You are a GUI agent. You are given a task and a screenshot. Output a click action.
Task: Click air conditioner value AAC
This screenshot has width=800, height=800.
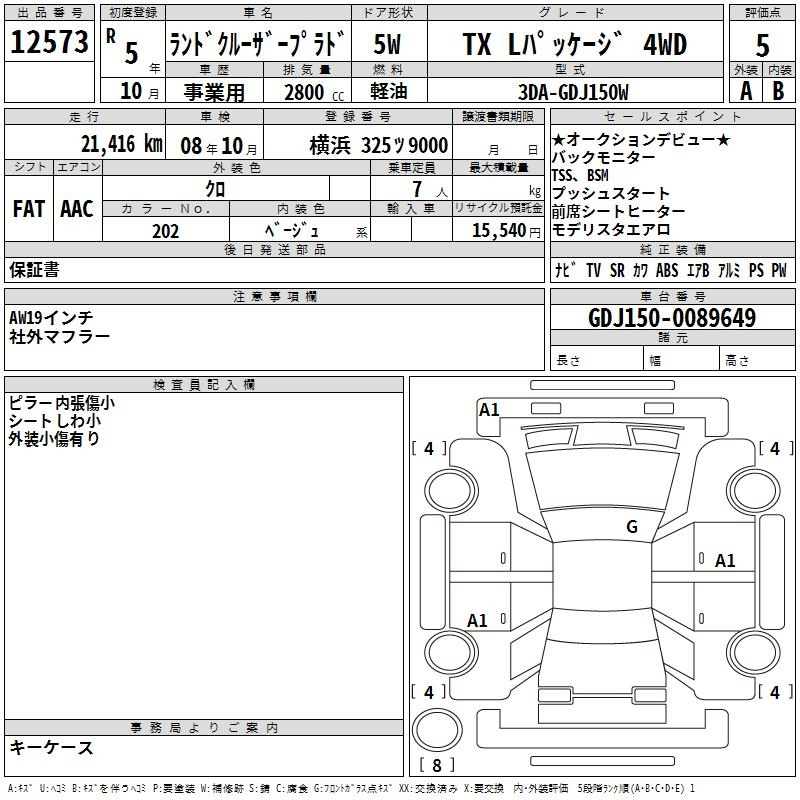click(77, 209)
